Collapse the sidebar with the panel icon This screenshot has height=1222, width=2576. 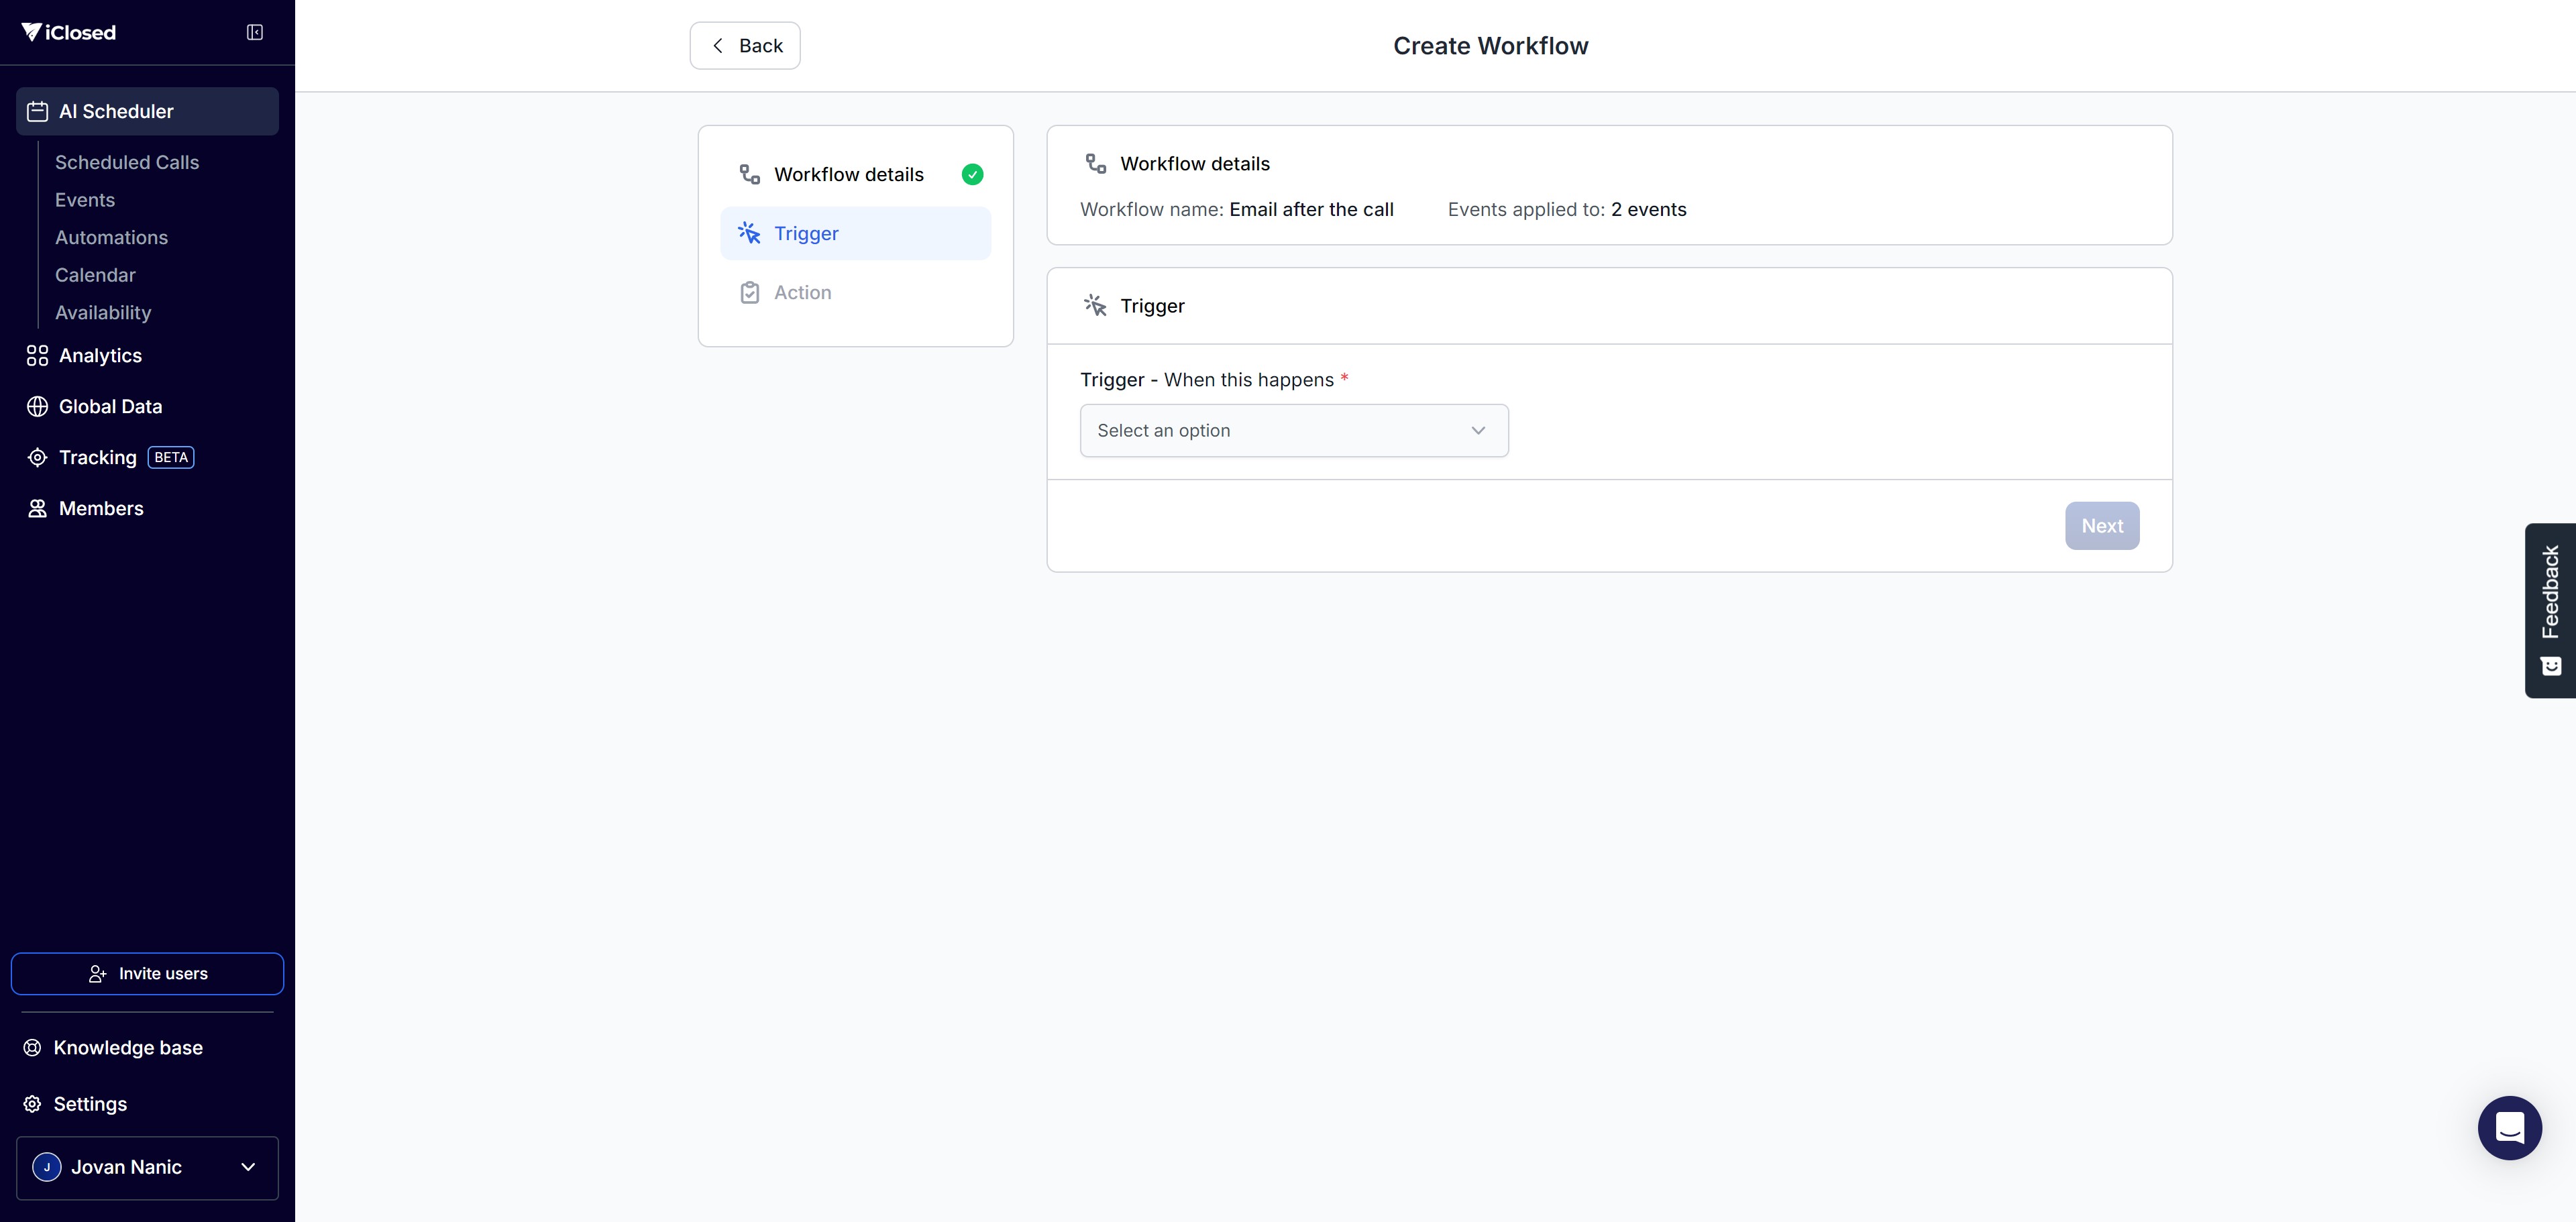pyautogui.click(x=254, y=33)
